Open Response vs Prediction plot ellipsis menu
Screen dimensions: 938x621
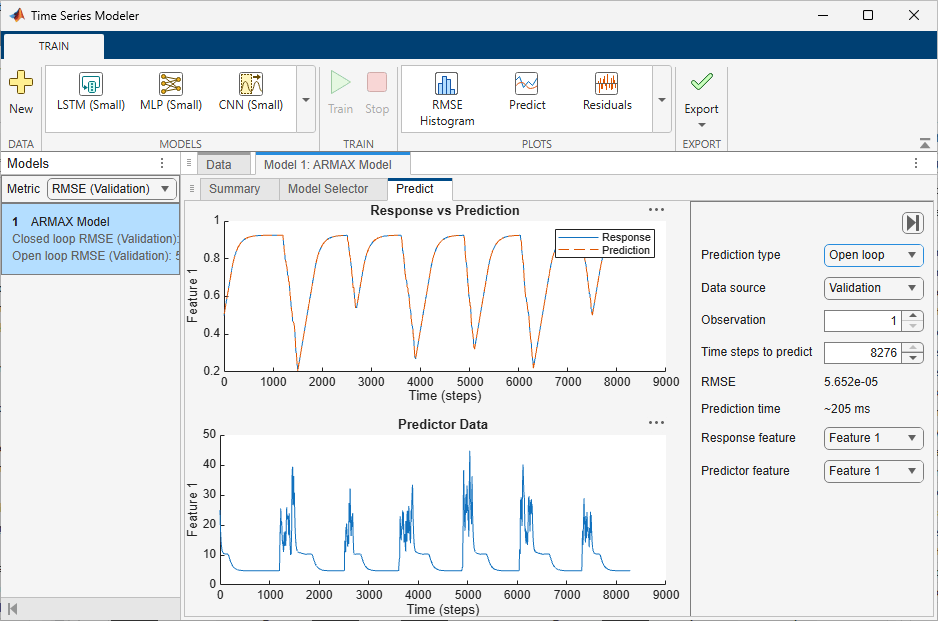point(656,209)
